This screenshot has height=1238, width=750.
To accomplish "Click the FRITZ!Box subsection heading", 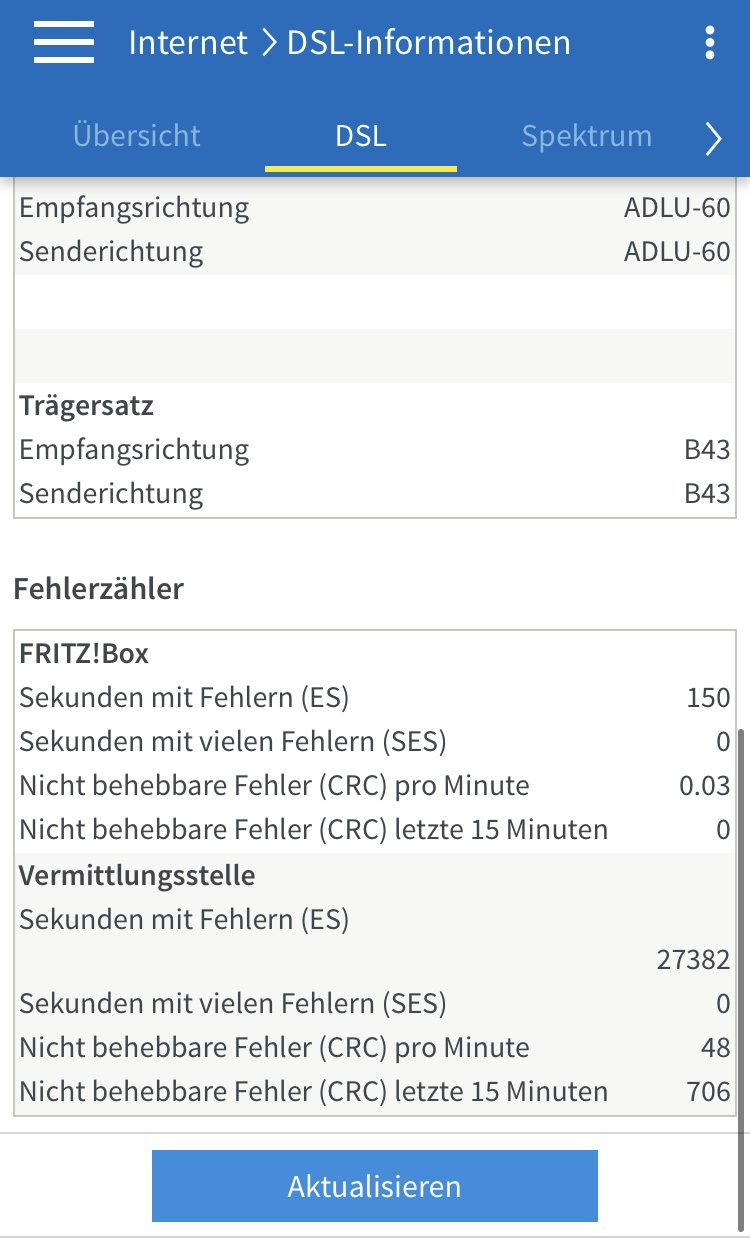I will coord(84,654).
